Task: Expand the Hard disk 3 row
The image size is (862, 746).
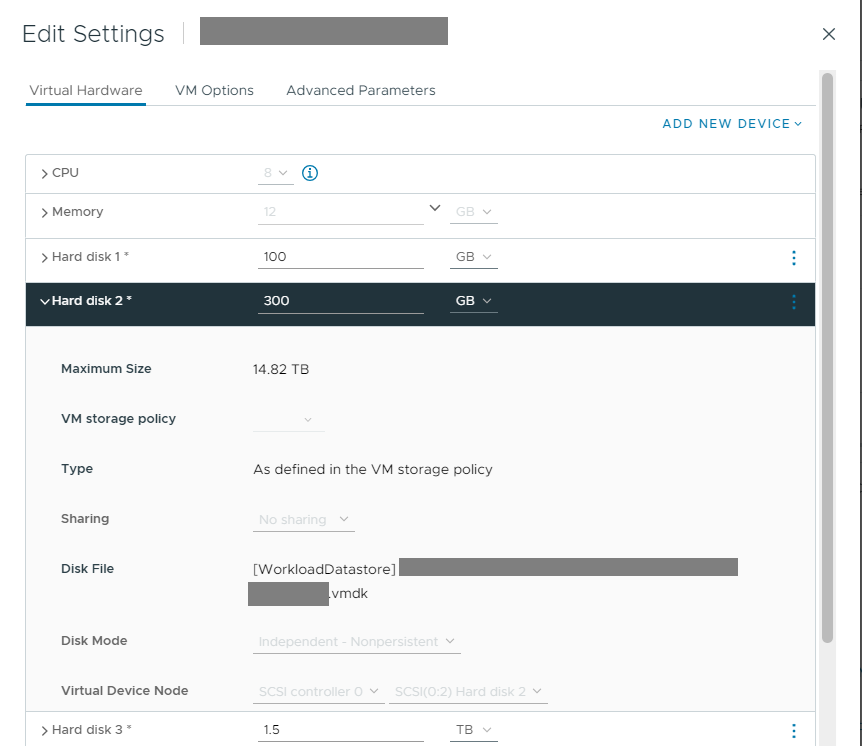Action: 45,731
